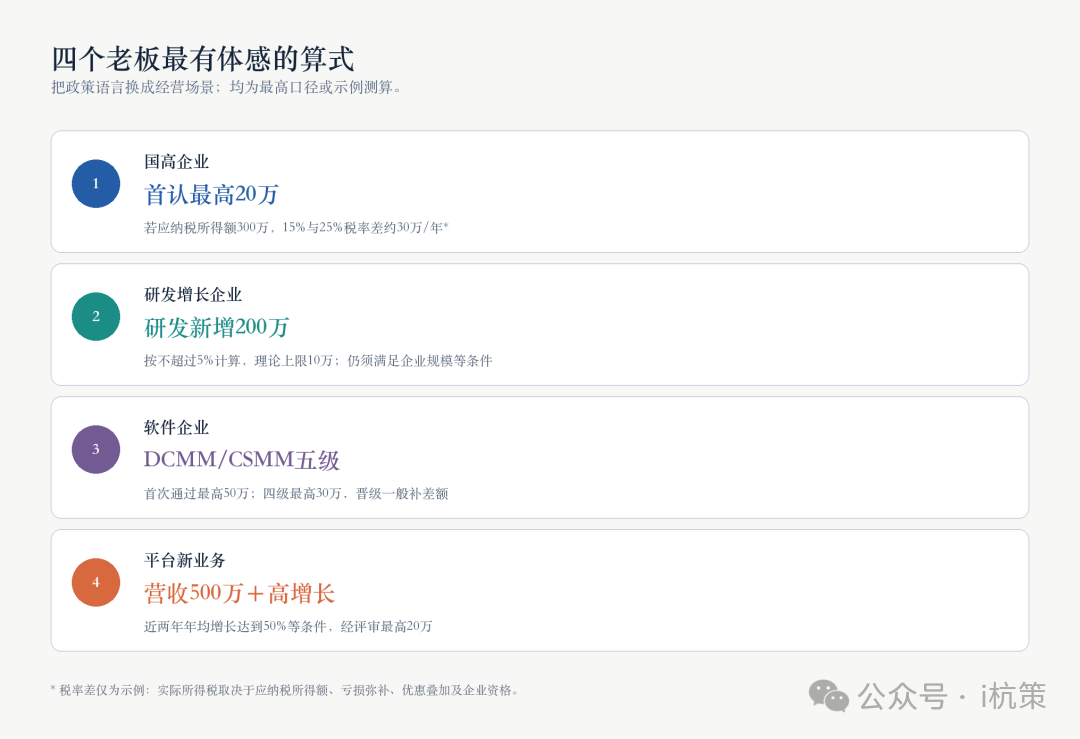Click the purple number 3 circle
Viewport: 1080px width, 739px height.
click(96, 450)
